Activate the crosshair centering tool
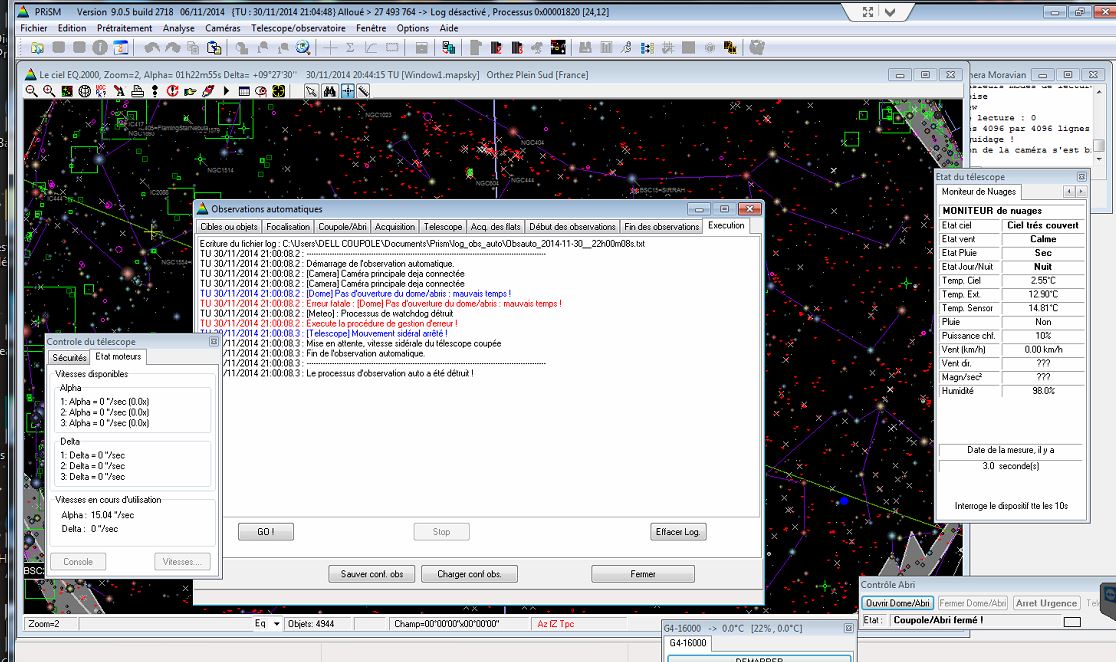Image resolution: width=1116 pixels, height=662 pixels. [347, 91]
